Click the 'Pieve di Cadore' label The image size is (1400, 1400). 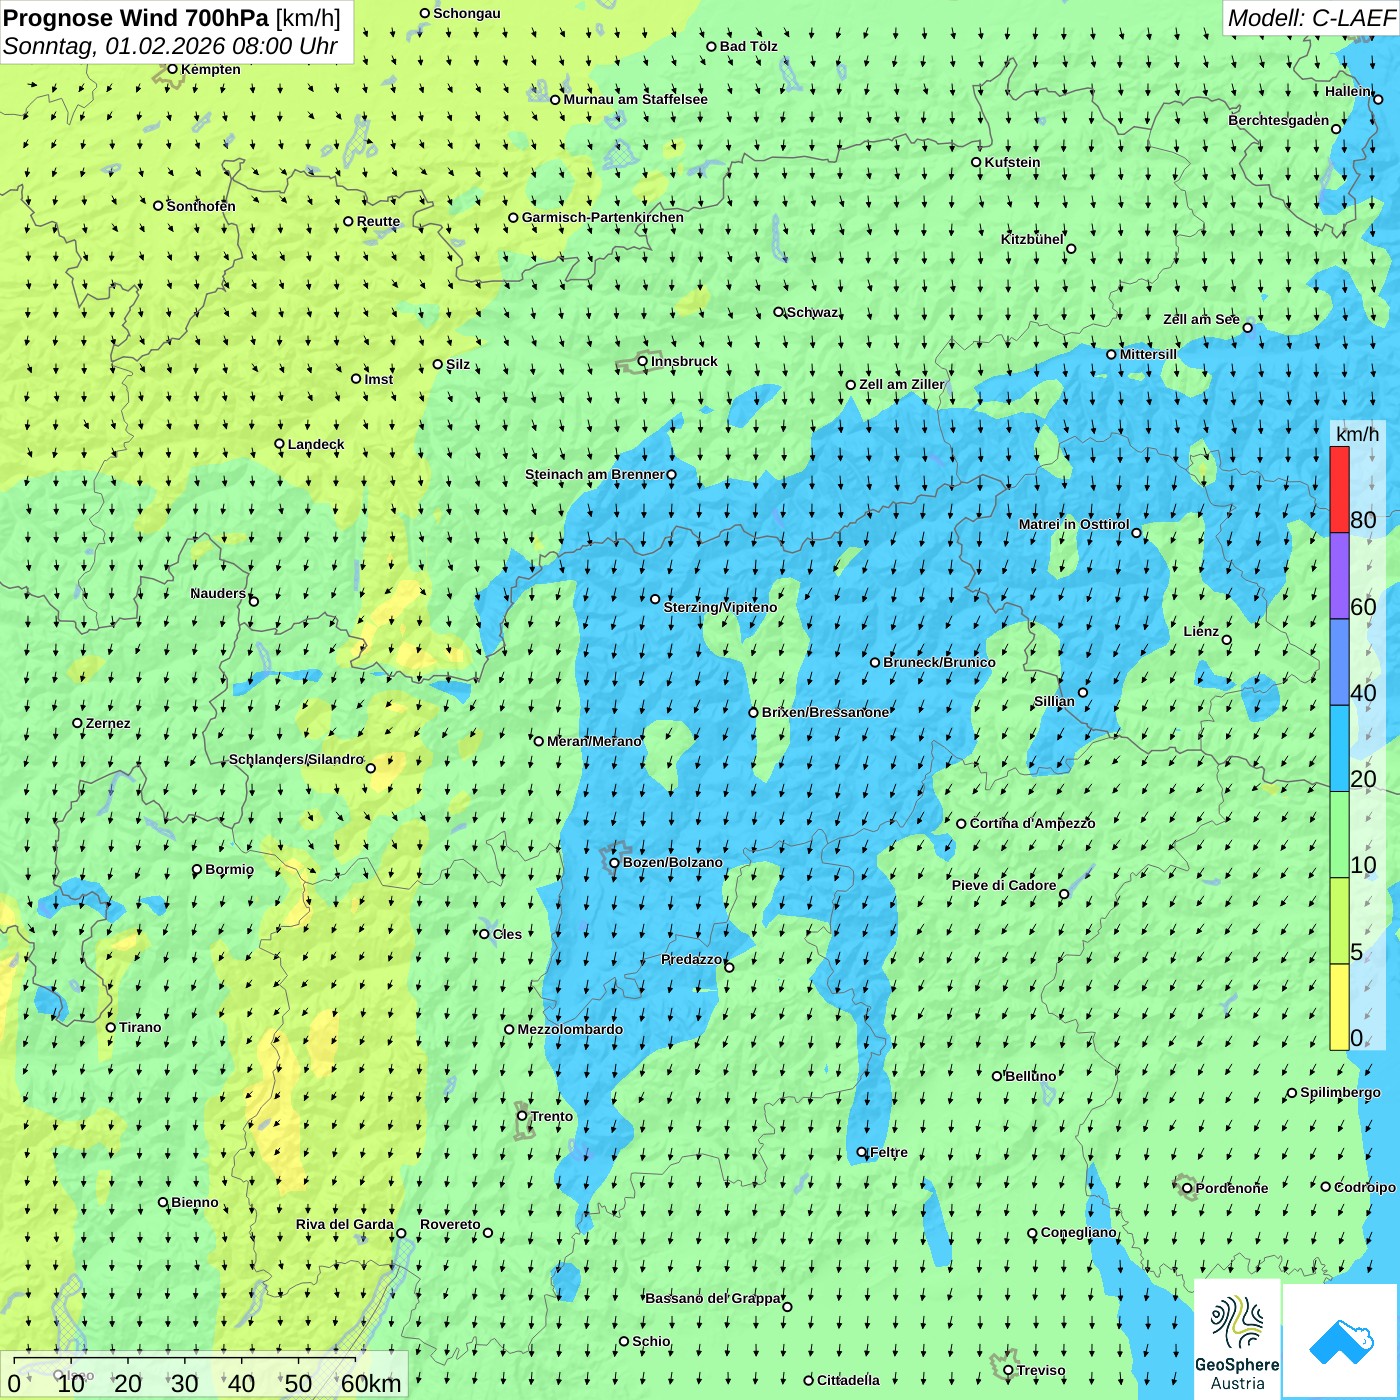1004,885
